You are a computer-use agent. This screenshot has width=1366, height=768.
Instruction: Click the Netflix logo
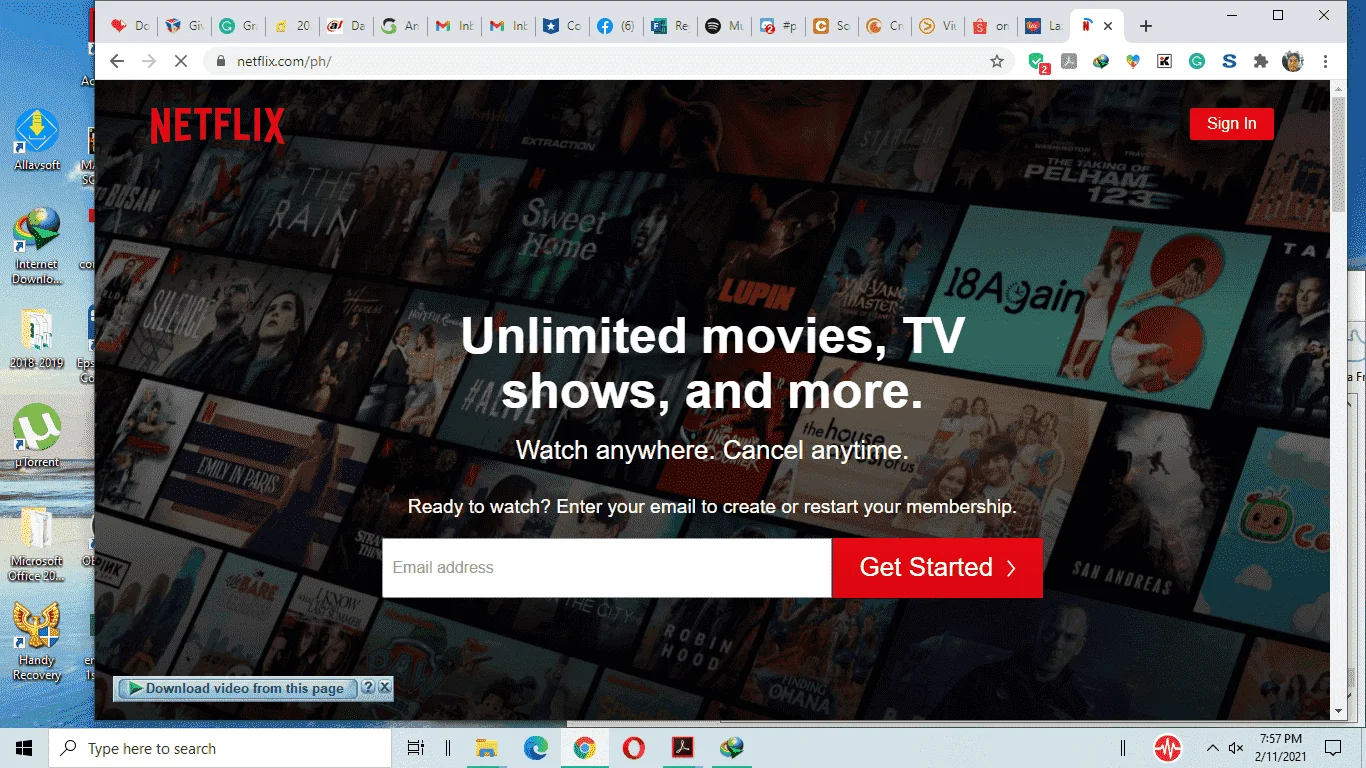[217, 126]
